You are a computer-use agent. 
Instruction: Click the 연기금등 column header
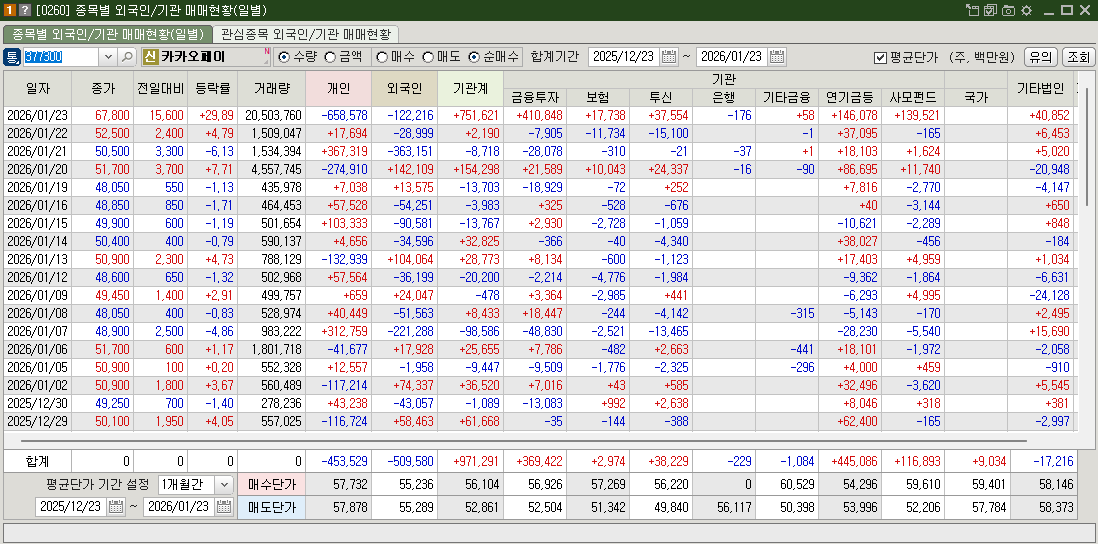click(850, 97)
